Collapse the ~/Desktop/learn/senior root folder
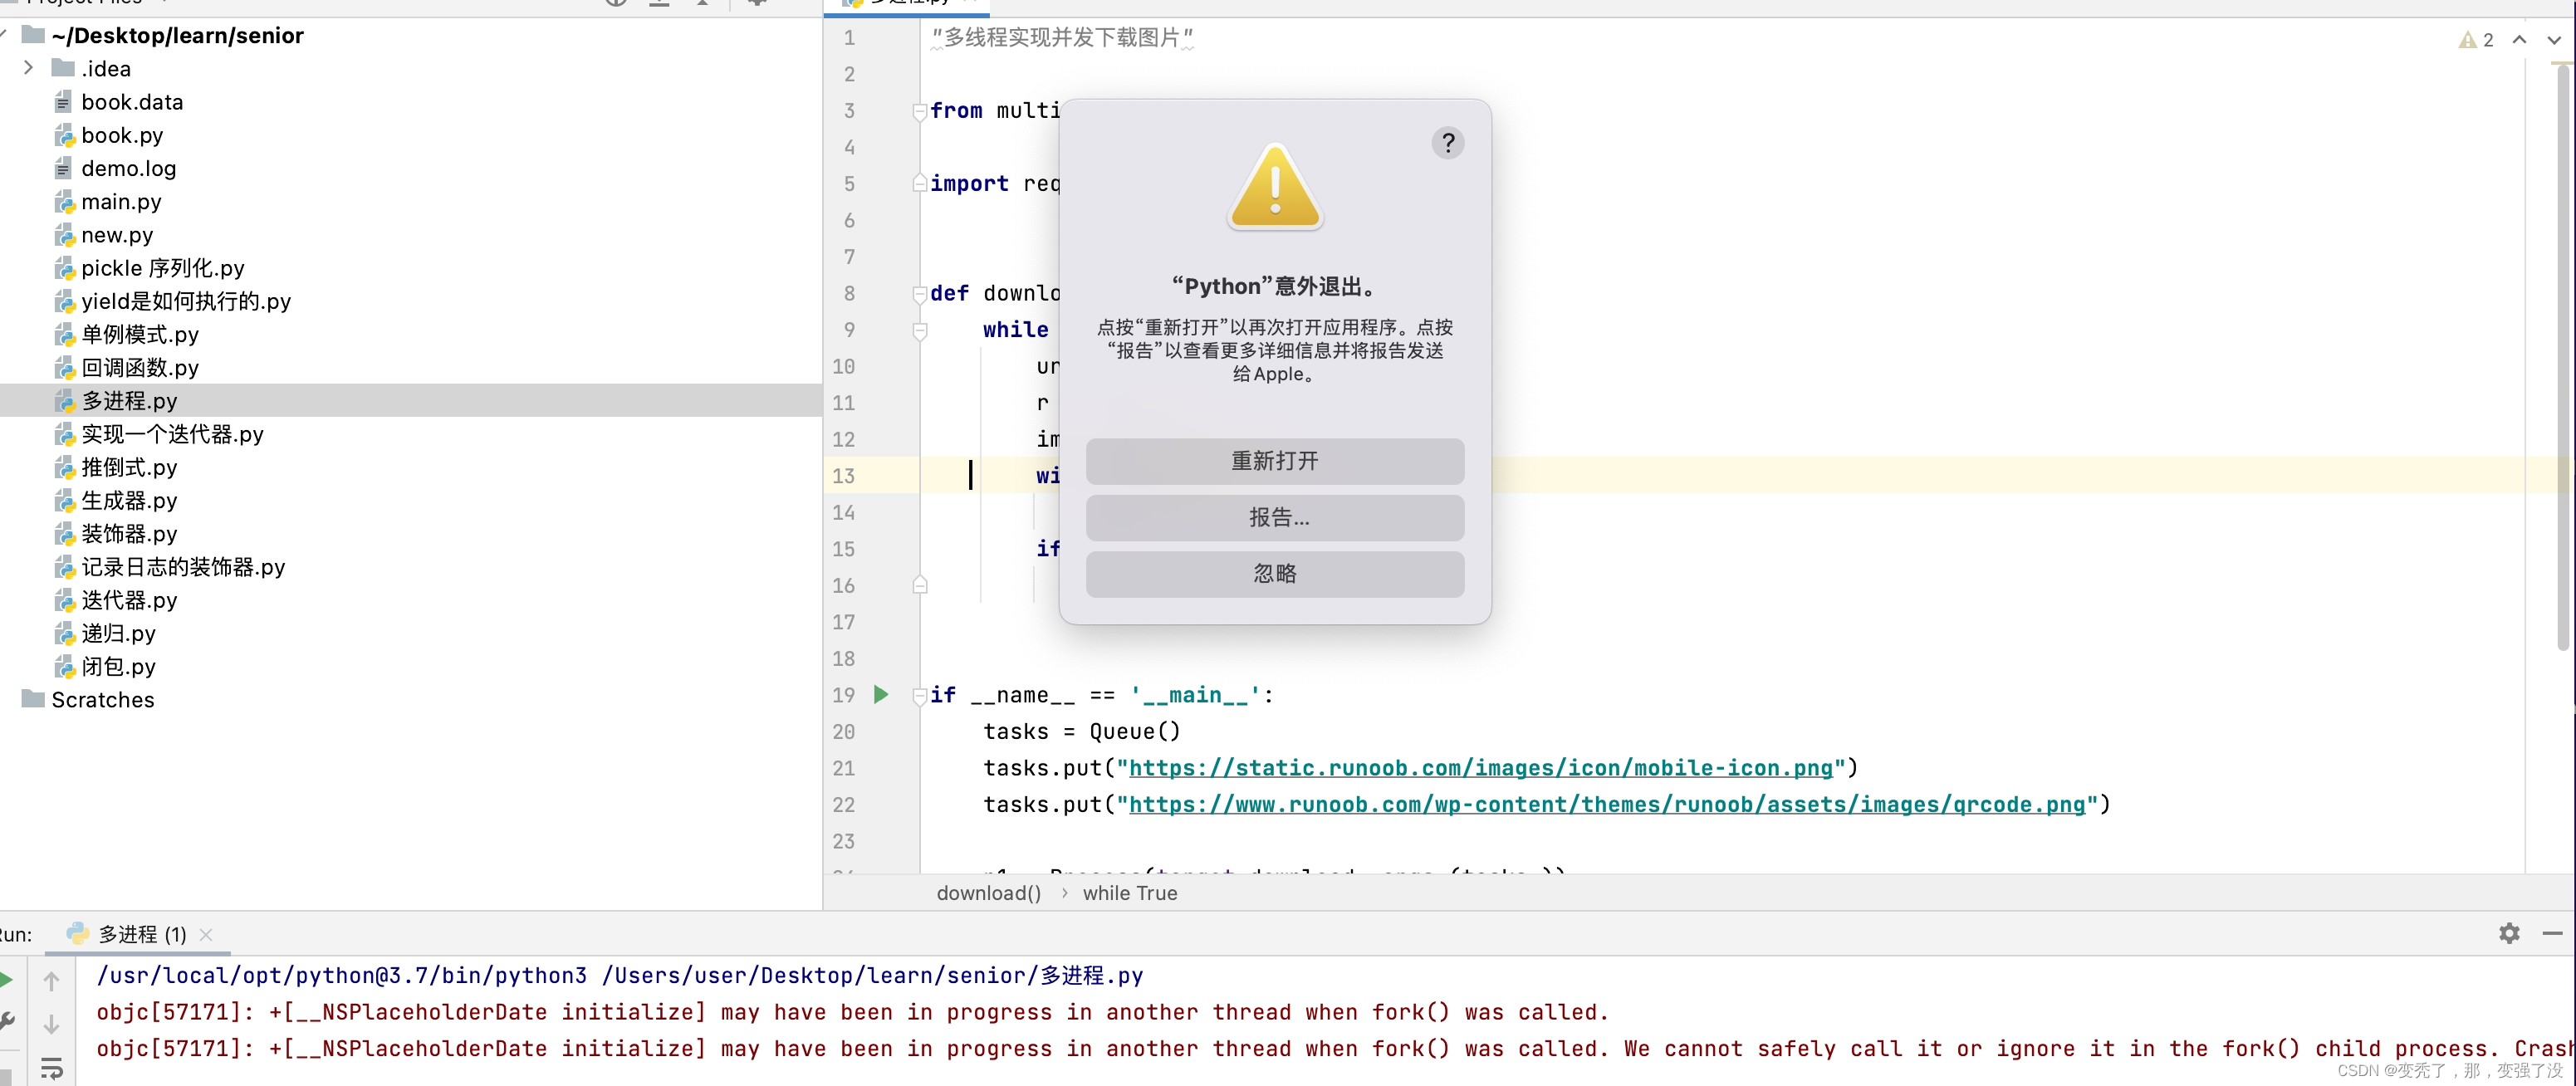Screen dimensions: 2576x1086 (4, 35)
